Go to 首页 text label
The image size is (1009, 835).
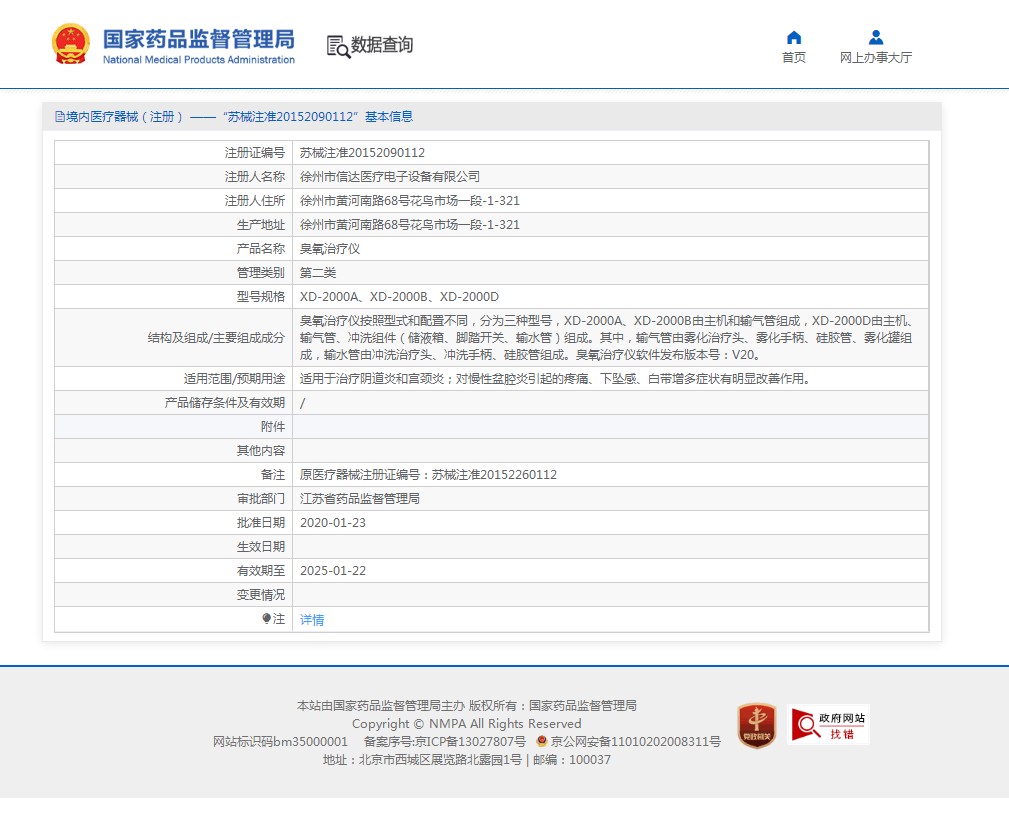point(794,58)
